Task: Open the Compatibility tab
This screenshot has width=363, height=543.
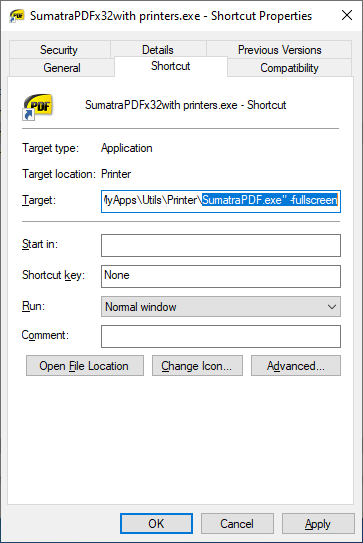Action: point(289,68)
